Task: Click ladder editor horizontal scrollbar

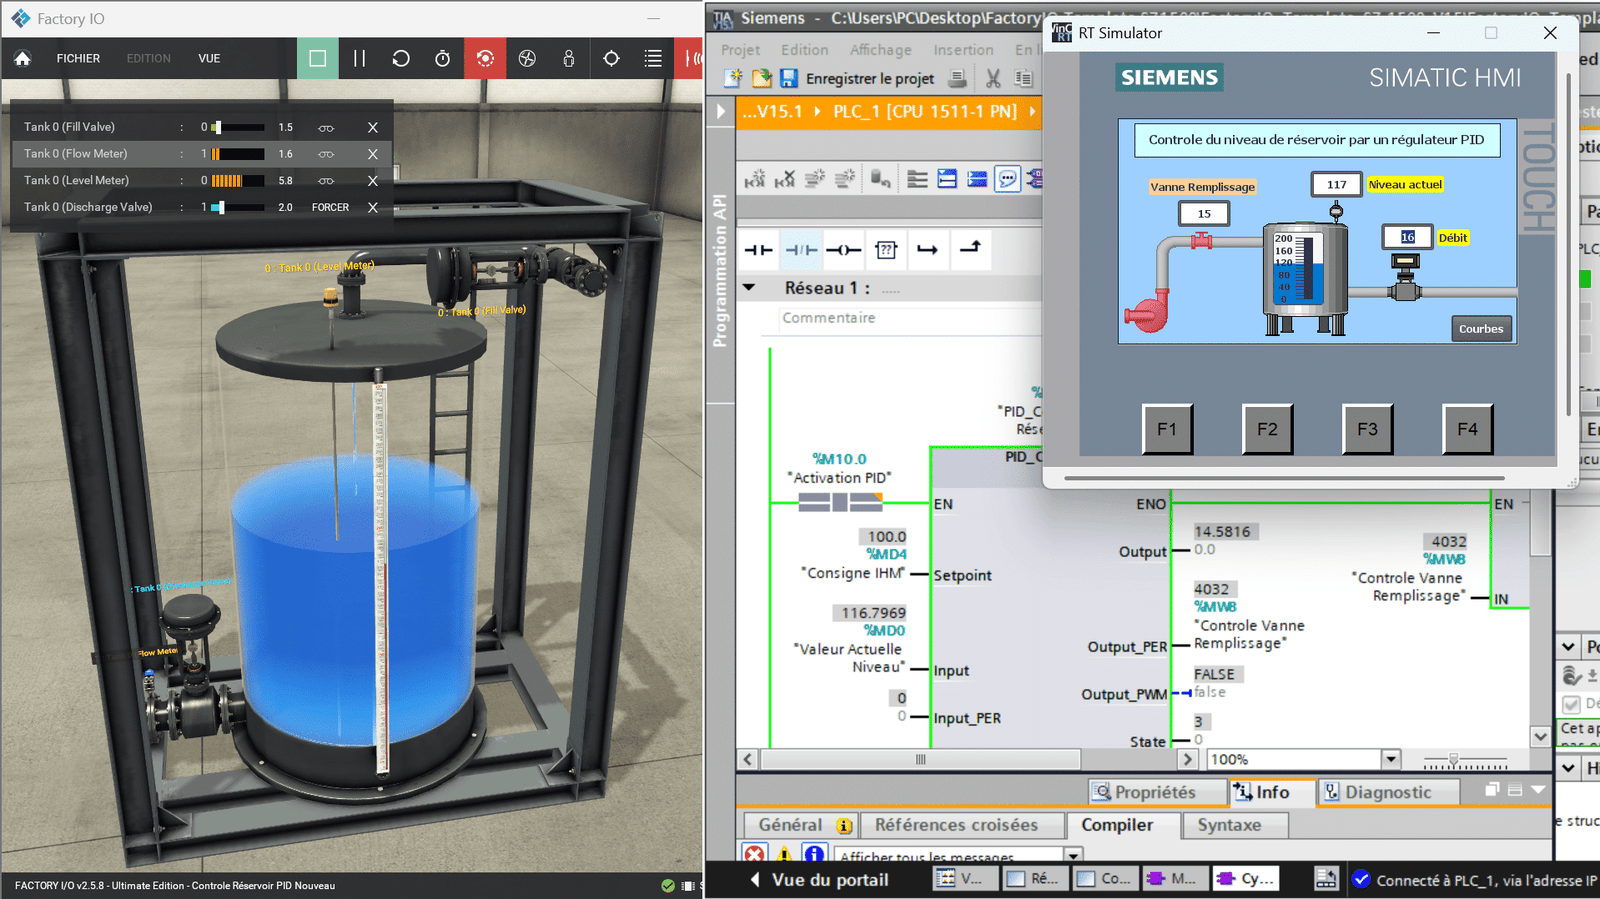Action: pos(921,759)
